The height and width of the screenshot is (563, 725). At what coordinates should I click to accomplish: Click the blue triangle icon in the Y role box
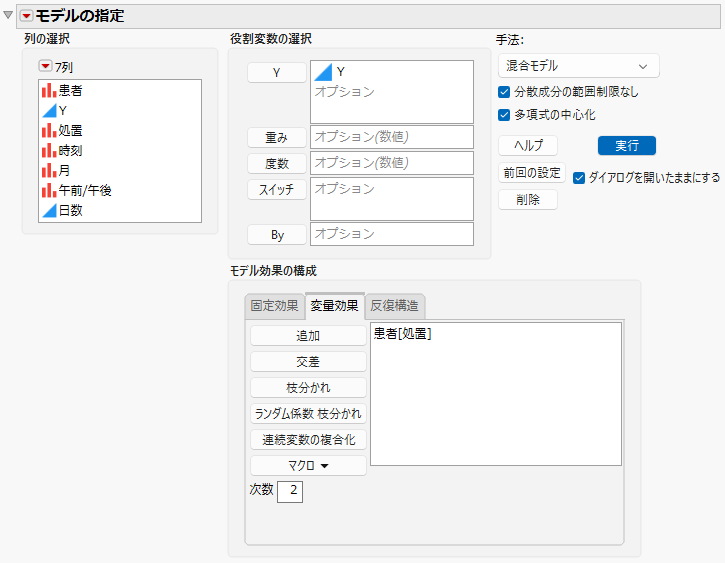[x=323, y=72]
